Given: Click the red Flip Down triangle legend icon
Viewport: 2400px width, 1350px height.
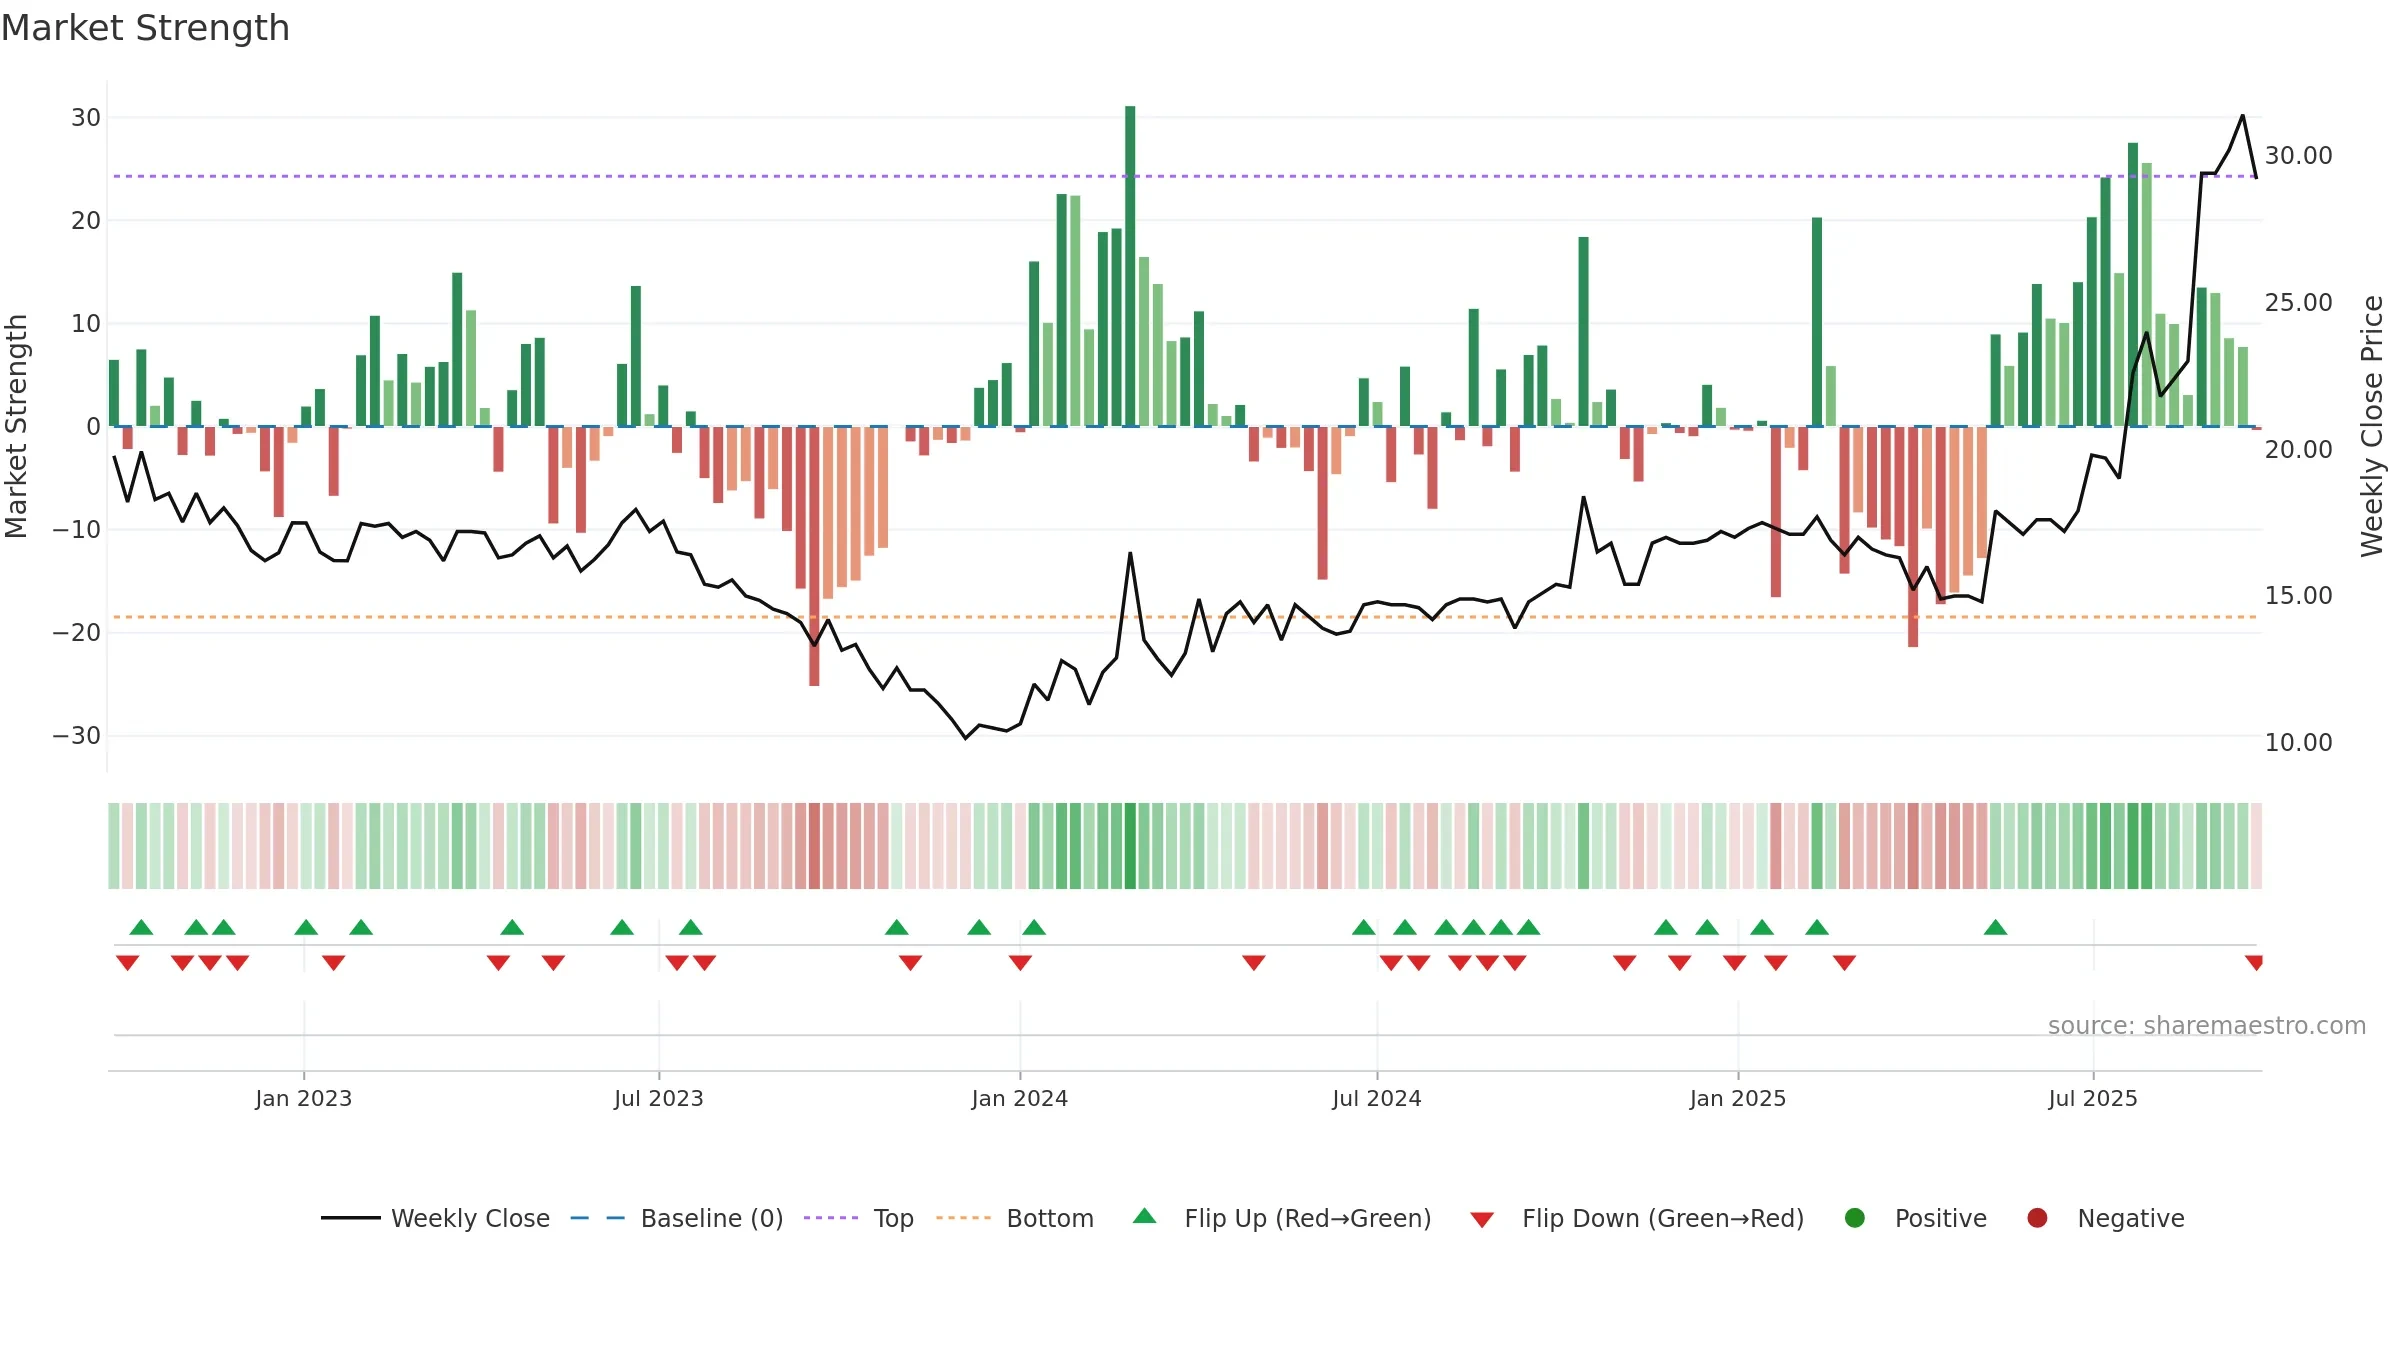Looking at the screenshot, I should tap(1482, 1220).
